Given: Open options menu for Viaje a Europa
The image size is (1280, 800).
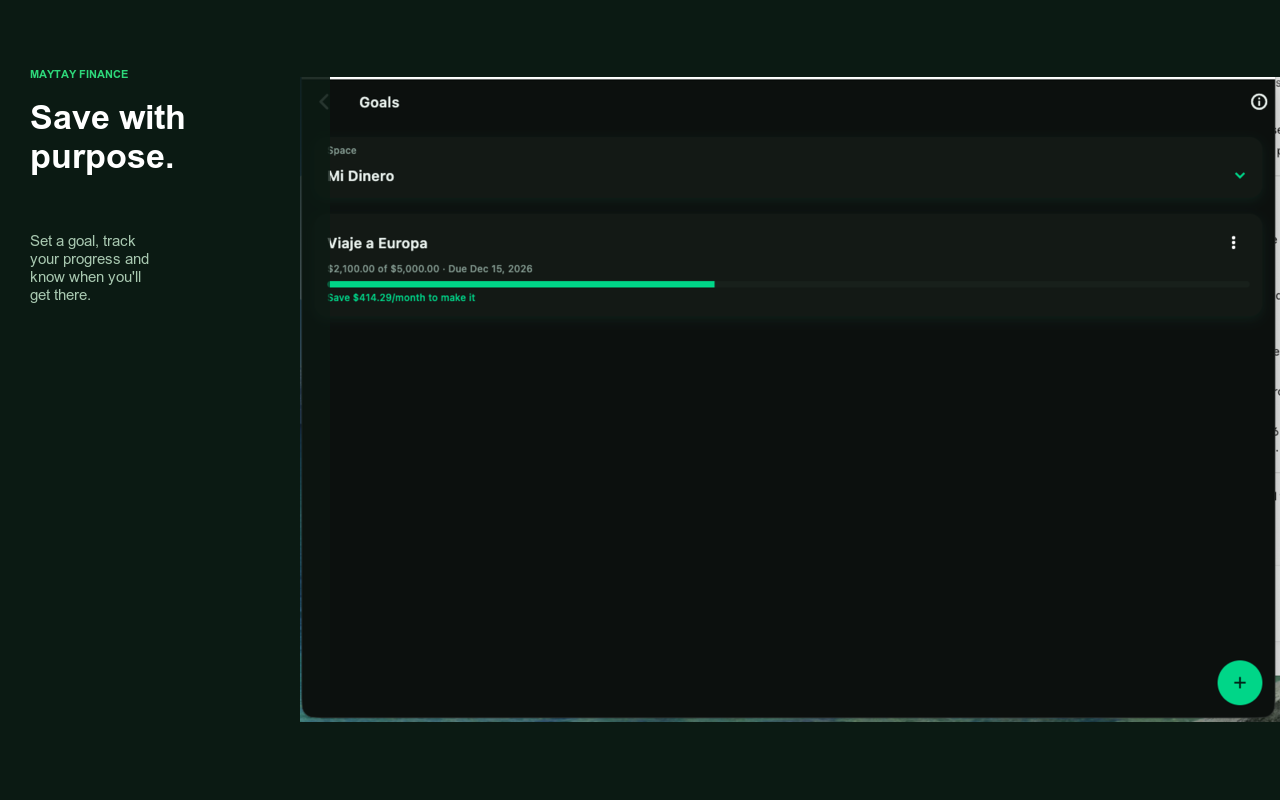Looking at the screenshot, I should click(1233, 243).
